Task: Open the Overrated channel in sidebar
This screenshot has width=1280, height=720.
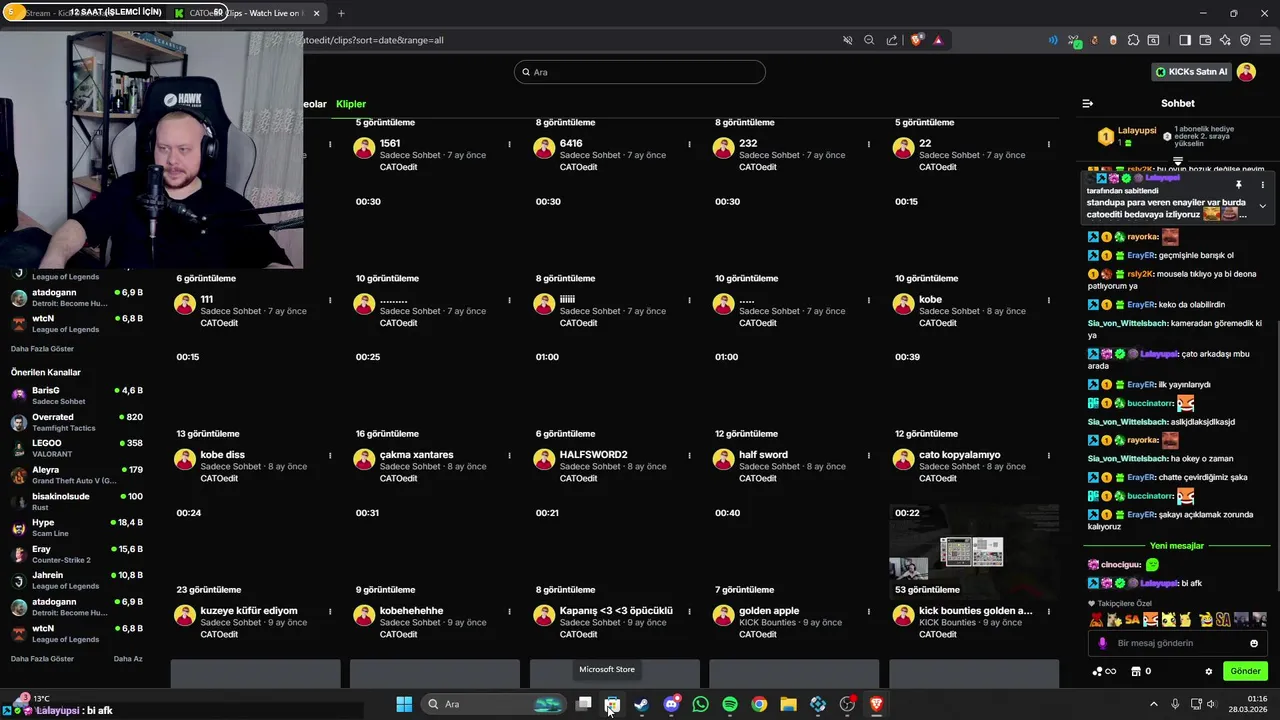Action: [x=77, y=422]
